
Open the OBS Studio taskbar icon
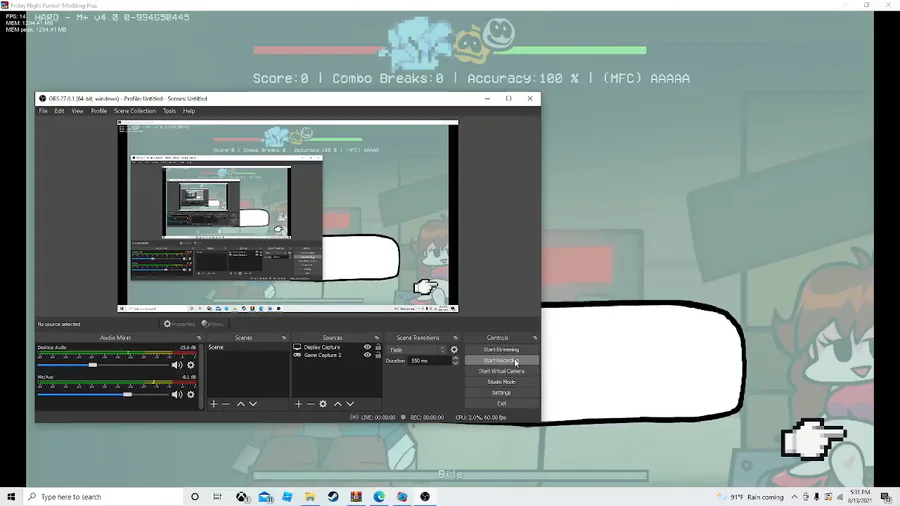point(425,497)
